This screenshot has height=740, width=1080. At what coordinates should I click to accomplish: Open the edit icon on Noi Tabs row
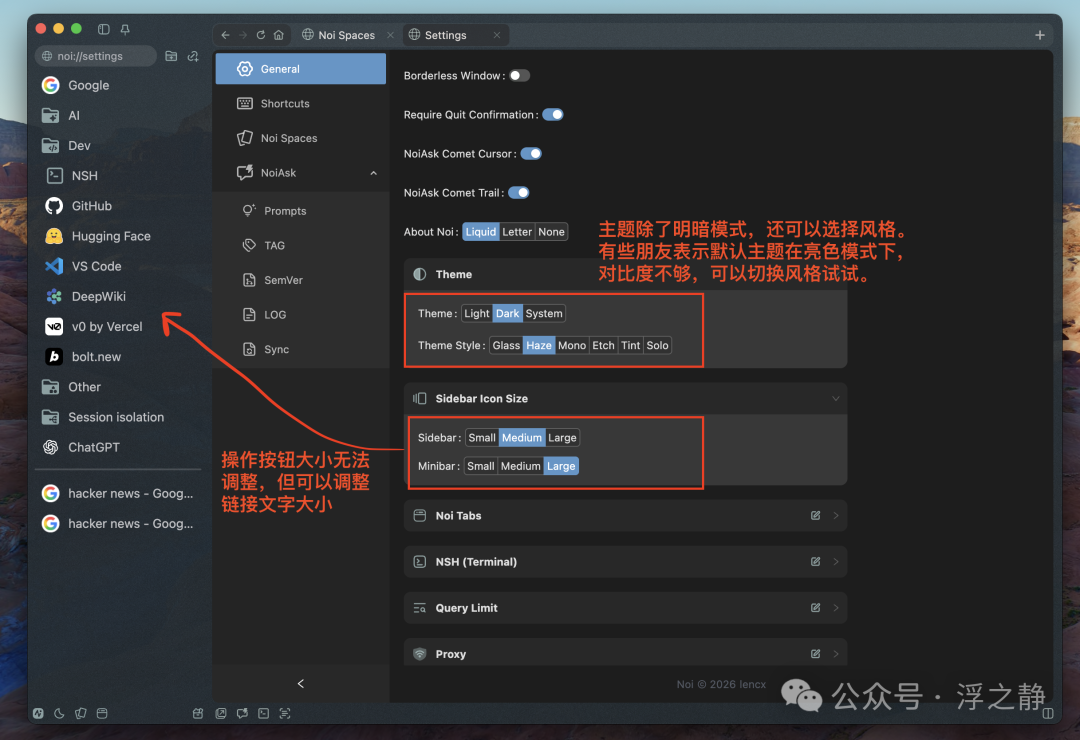click(x=816, y=515)
